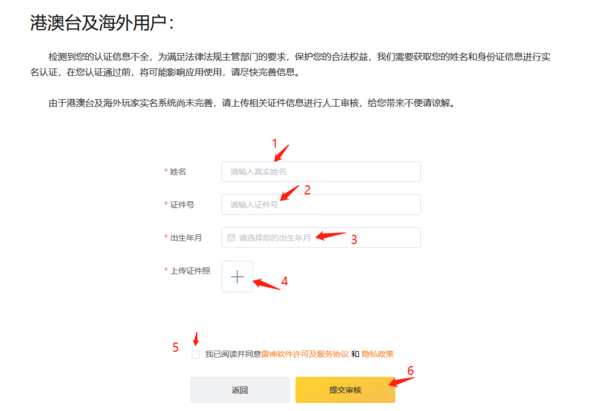Click the plus icon to upload ID photo
600x411 pixels.
click(237, 277)
